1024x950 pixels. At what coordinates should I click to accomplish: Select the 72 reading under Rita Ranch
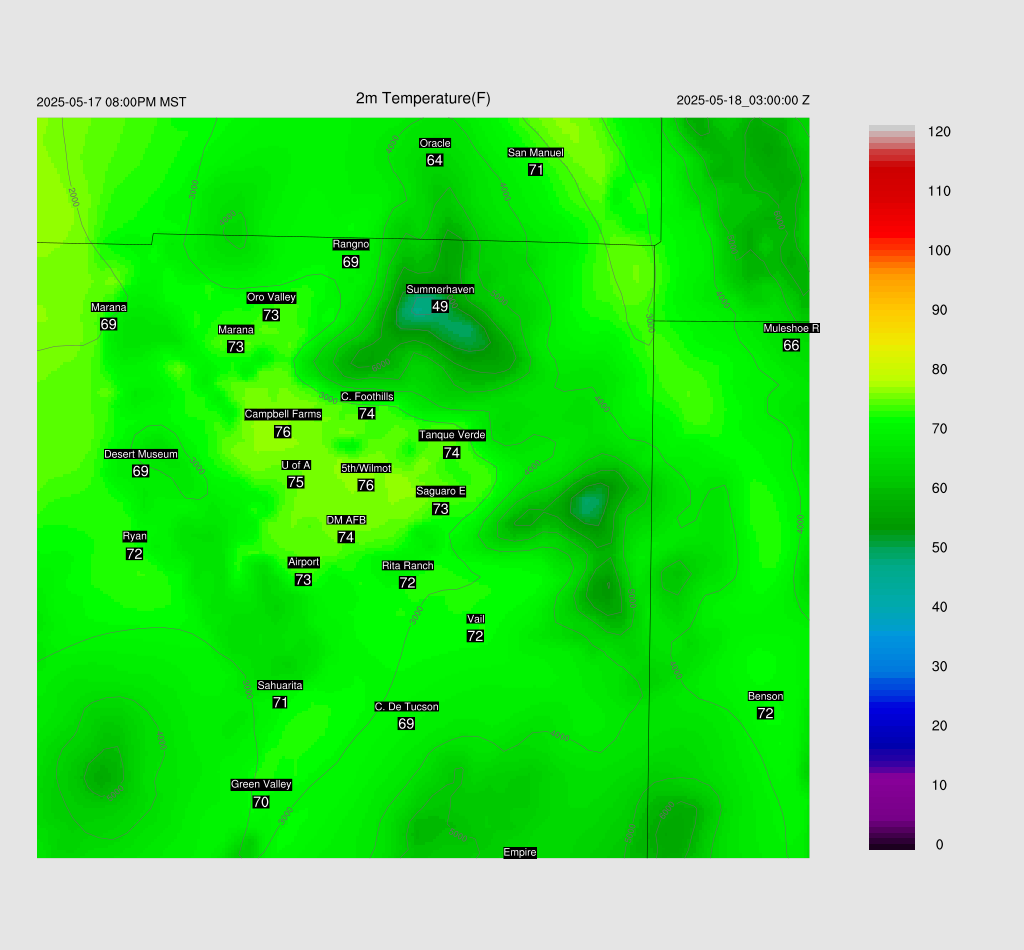click(x=408, y=583)
